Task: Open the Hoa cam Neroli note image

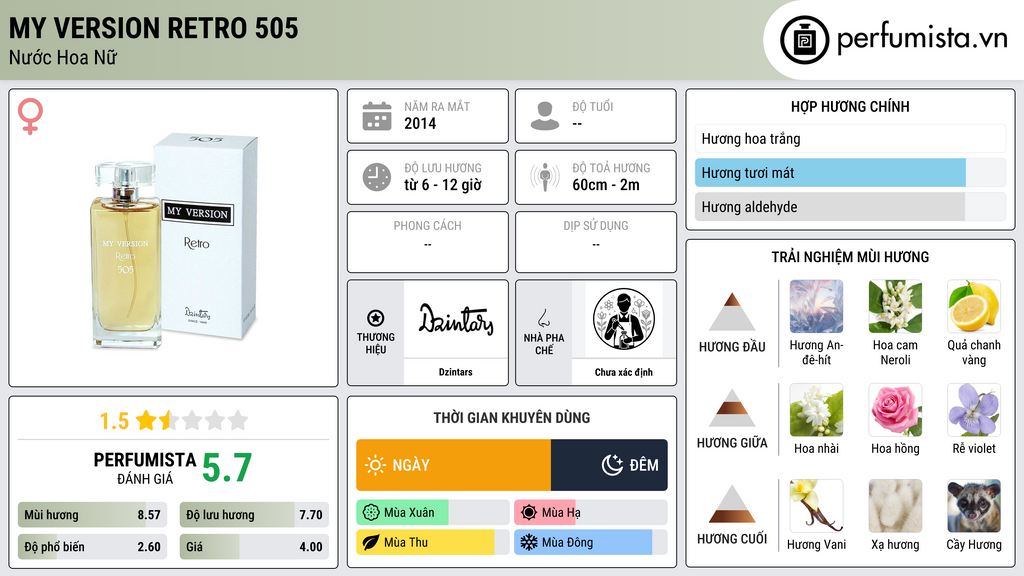Action: click(x=895, y=307)
